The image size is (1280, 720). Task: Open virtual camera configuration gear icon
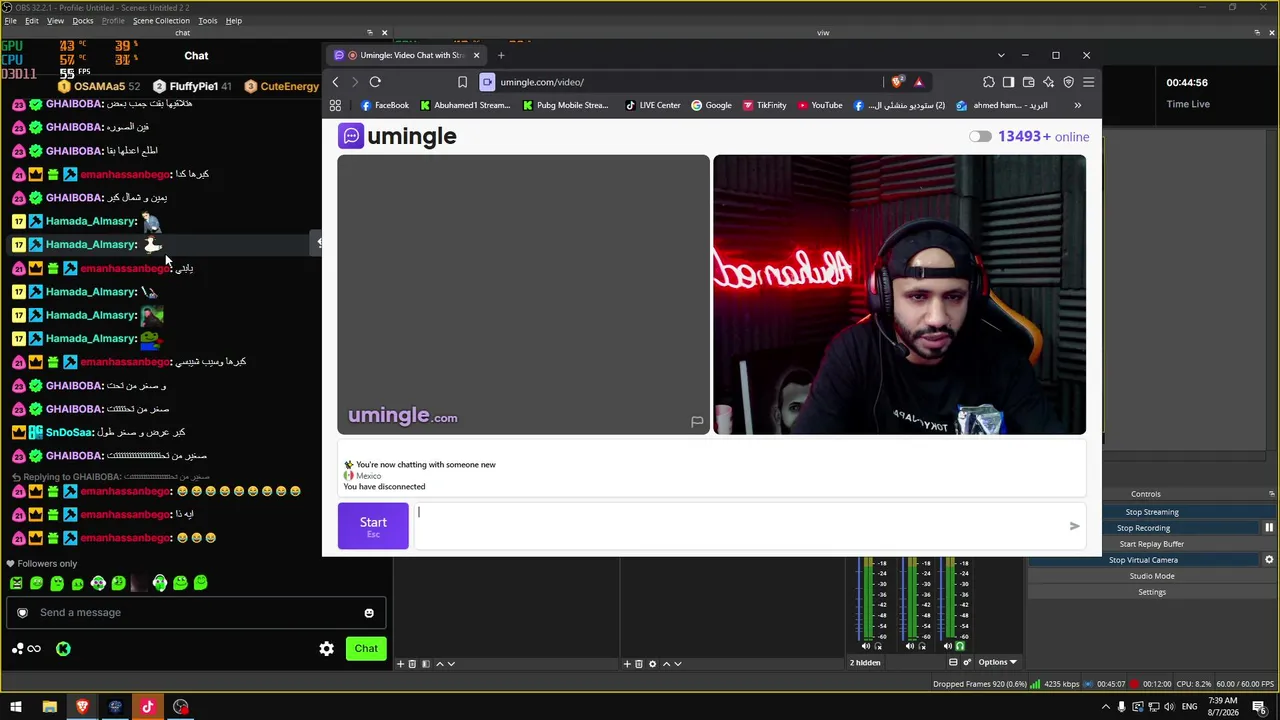tap(1269, 560)
